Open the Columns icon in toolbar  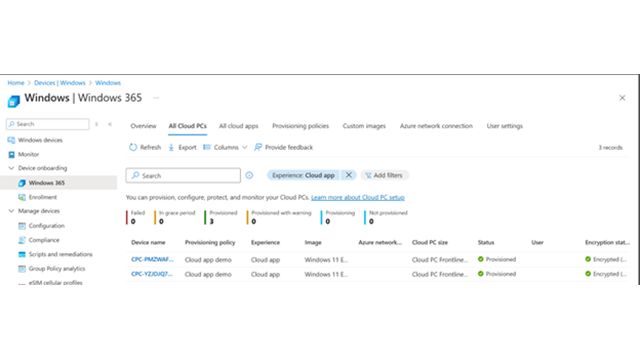207,147
